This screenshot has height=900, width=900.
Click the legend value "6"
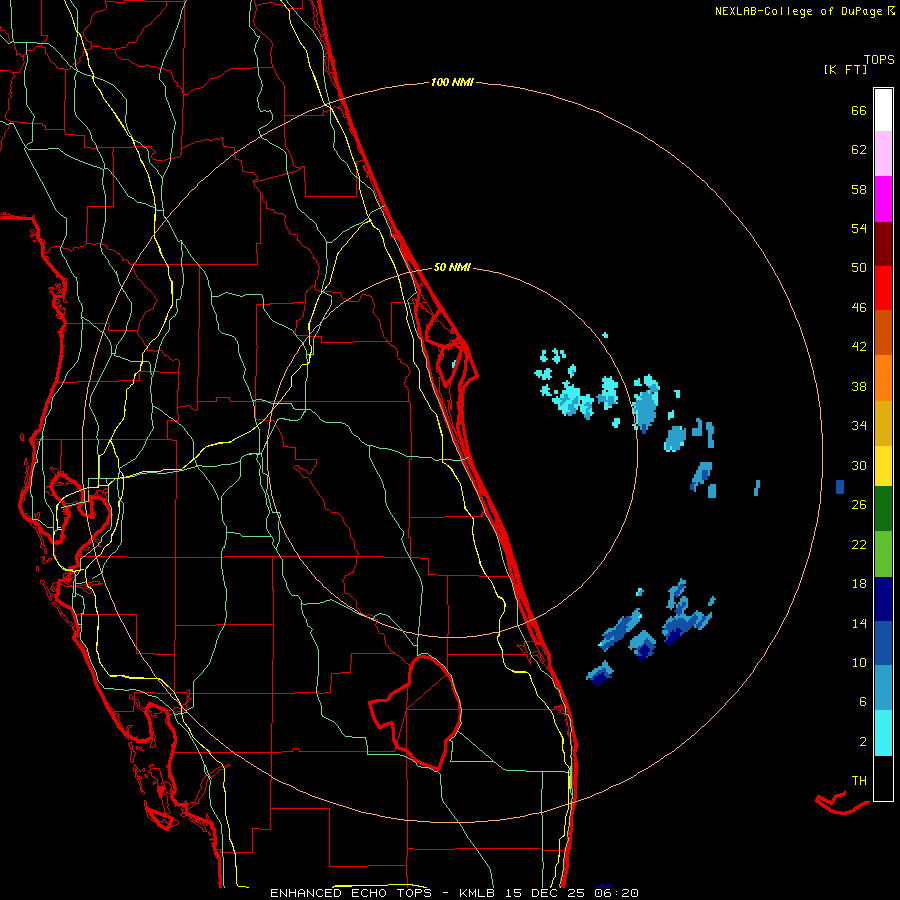[x=863, y=702]
